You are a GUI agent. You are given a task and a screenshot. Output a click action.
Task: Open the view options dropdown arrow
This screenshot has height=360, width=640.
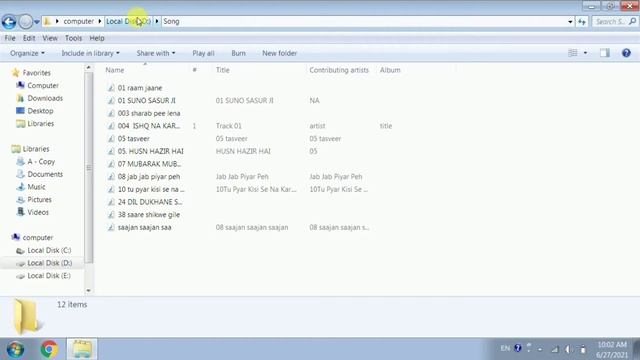pos(585,53)
